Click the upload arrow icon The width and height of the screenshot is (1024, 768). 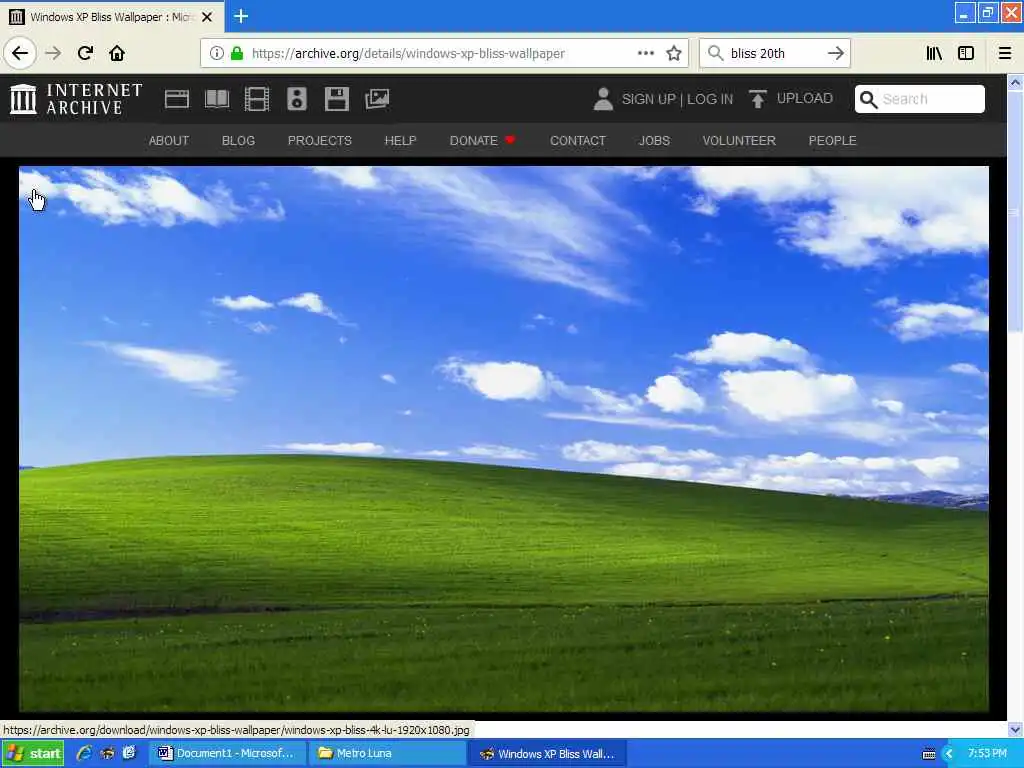758,99
